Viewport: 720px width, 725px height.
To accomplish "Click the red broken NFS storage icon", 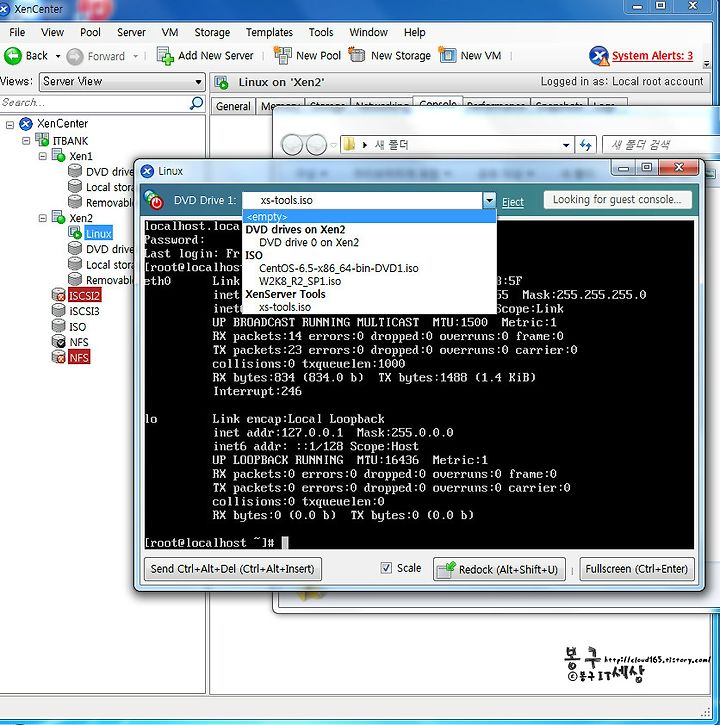I will coord(58,356).
